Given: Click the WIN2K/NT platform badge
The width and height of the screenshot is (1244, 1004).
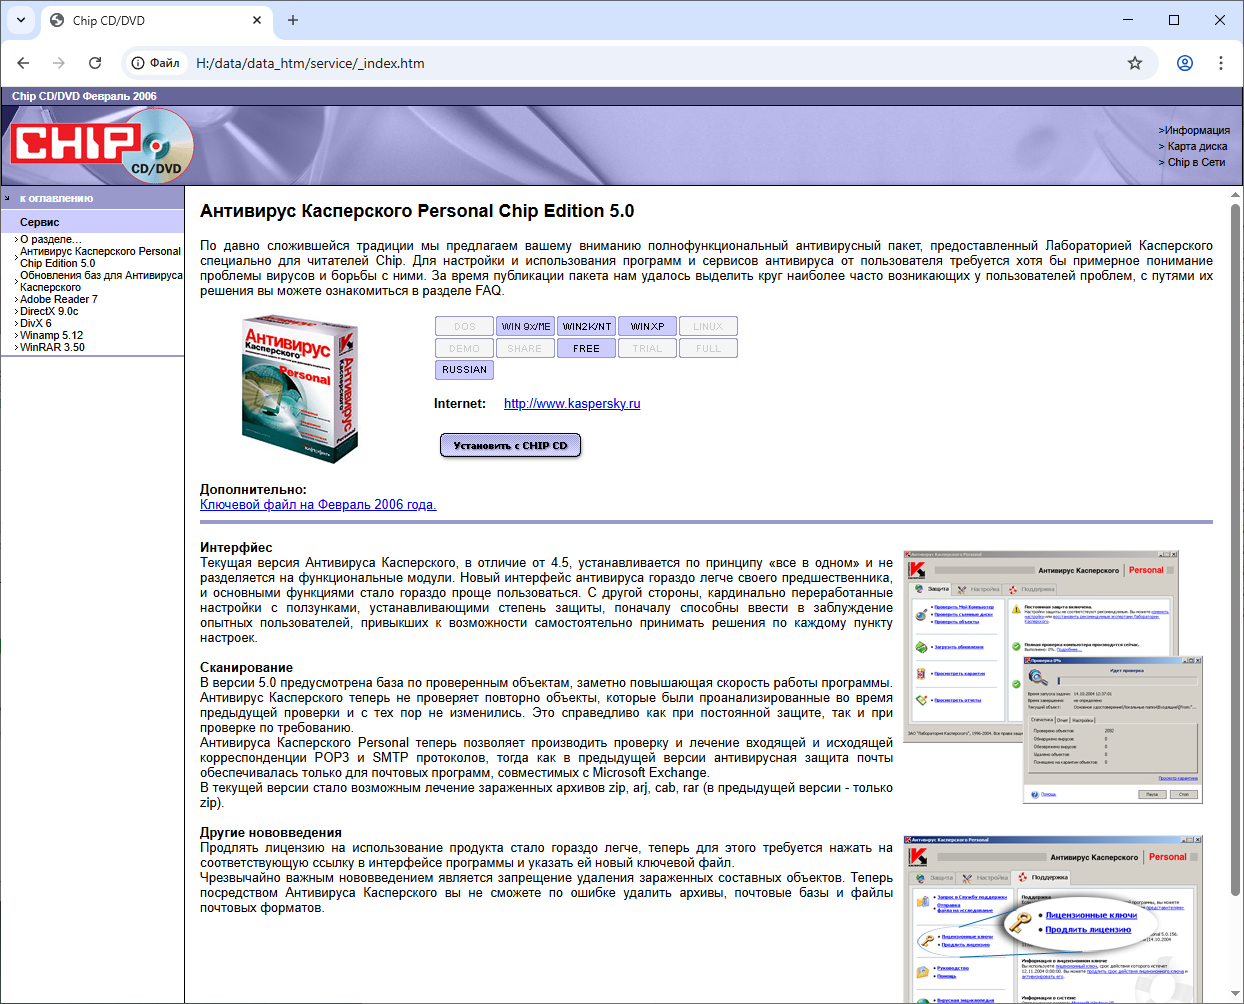Looking at the screenshot, I should pos(587,326).
